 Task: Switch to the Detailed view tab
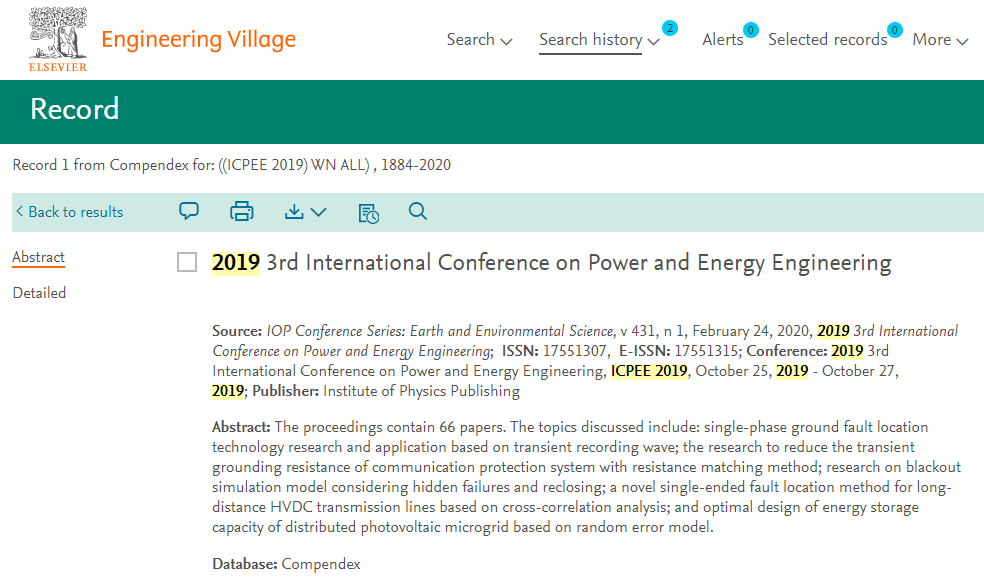coord(39,293)
